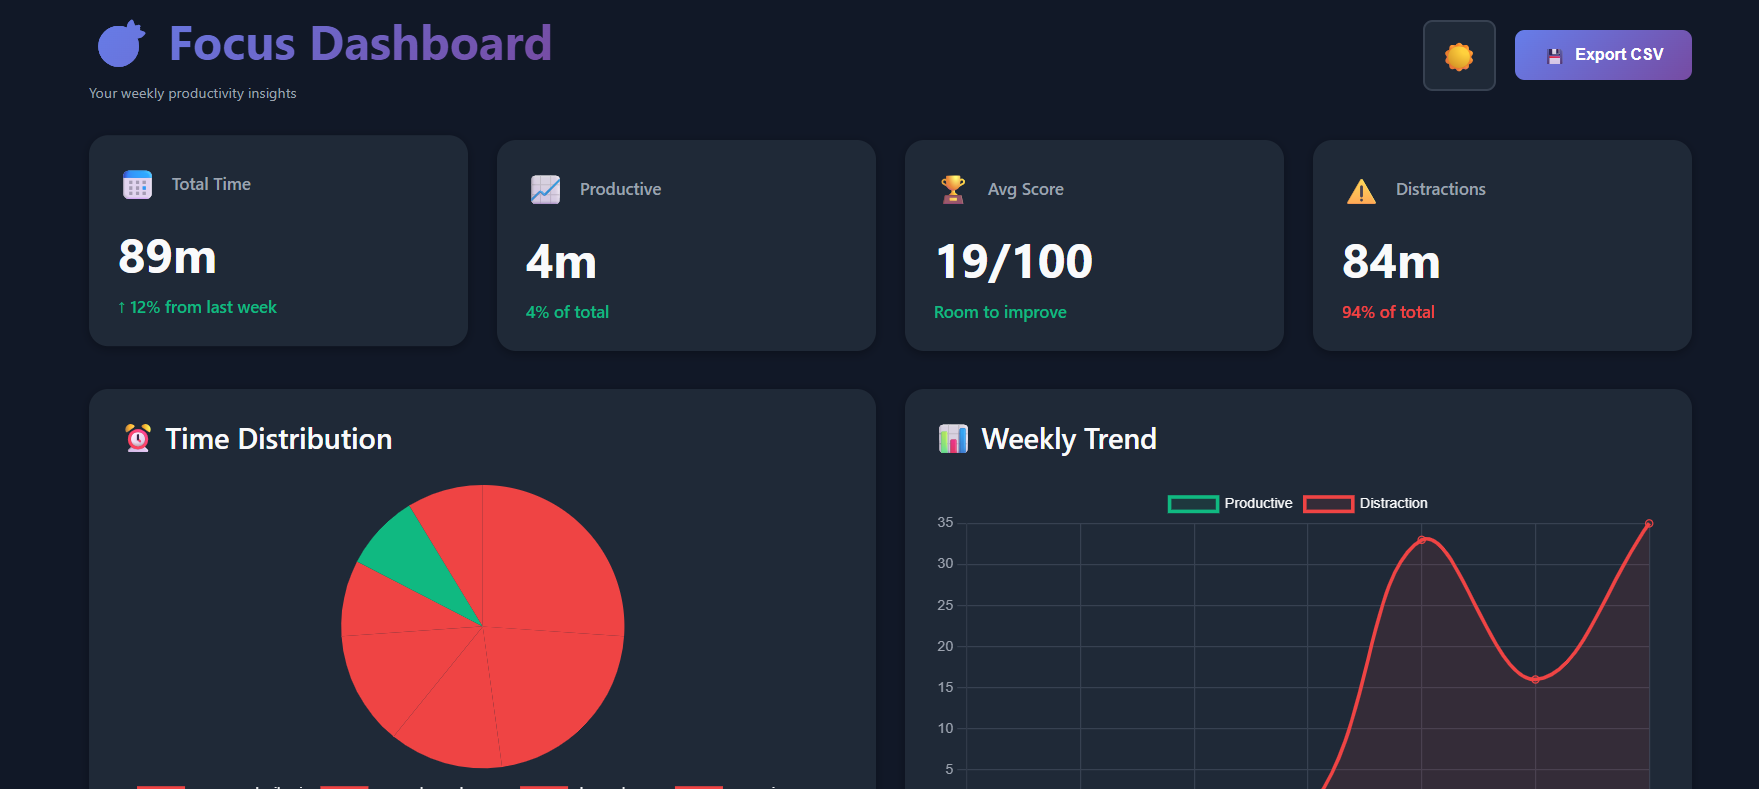1759x789 pixels.
Task: Click the '94% of total' text
Action: click(1388, 312)
